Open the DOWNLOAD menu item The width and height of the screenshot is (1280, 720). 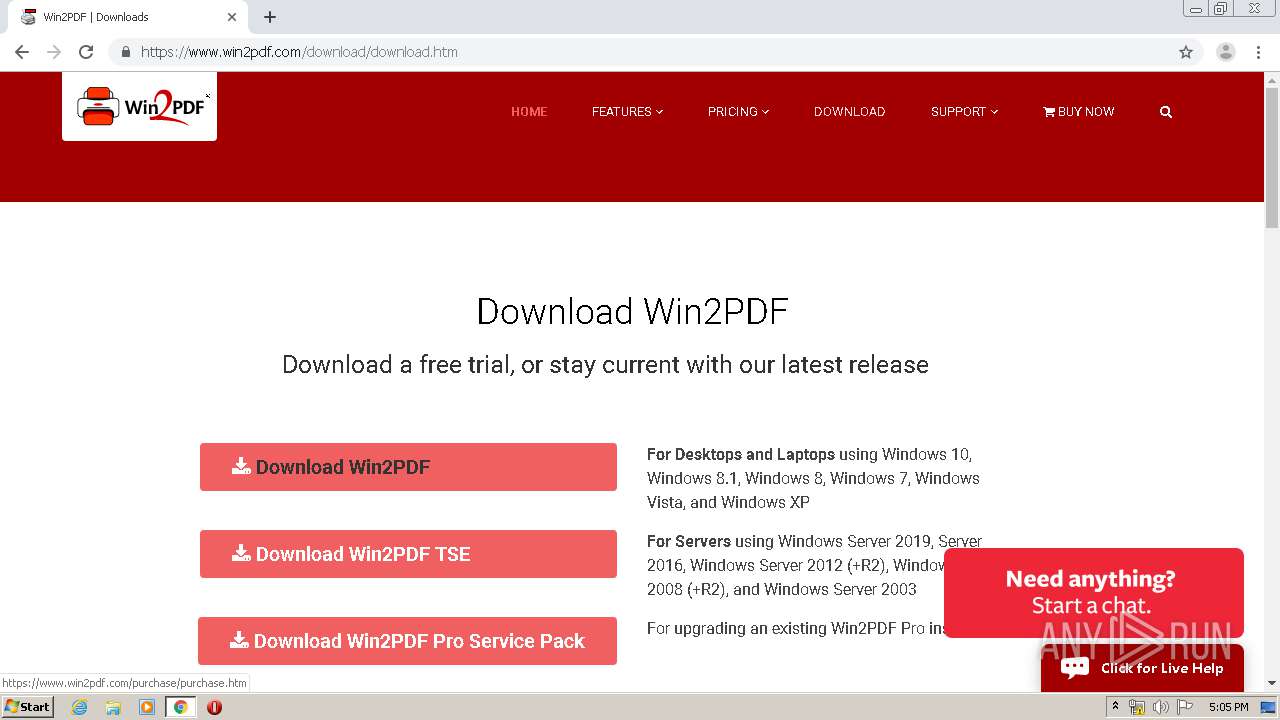point(849,112)
